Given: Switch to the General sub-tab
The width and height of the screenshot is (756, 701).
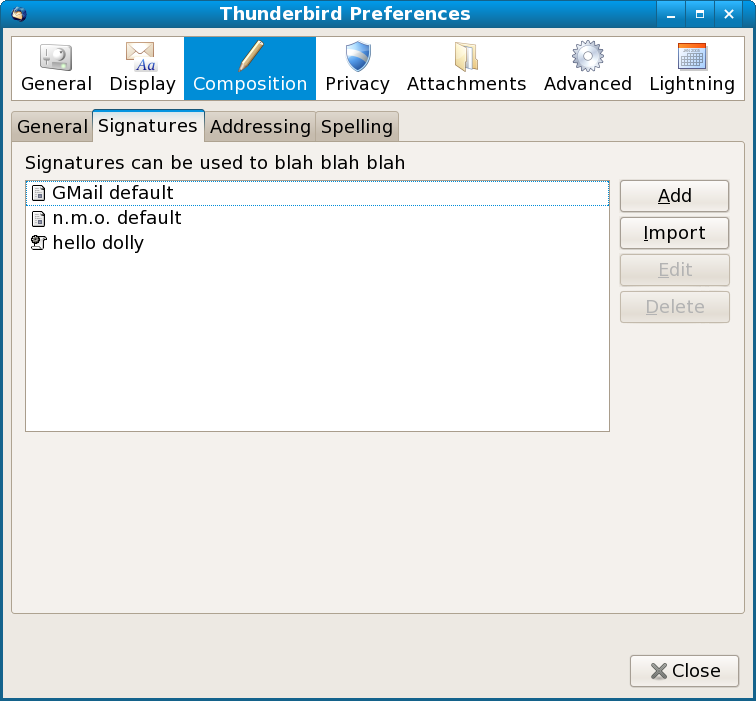Looking at the screenshot, I should [x=52, y=127].
